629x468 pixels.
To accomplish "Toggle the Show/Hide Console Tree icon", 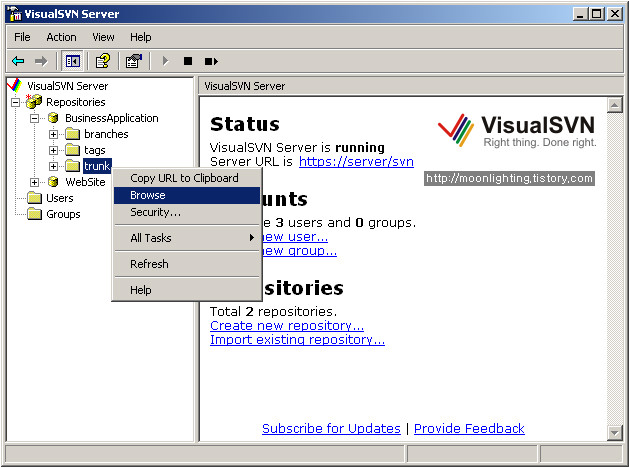I will 73,61.
